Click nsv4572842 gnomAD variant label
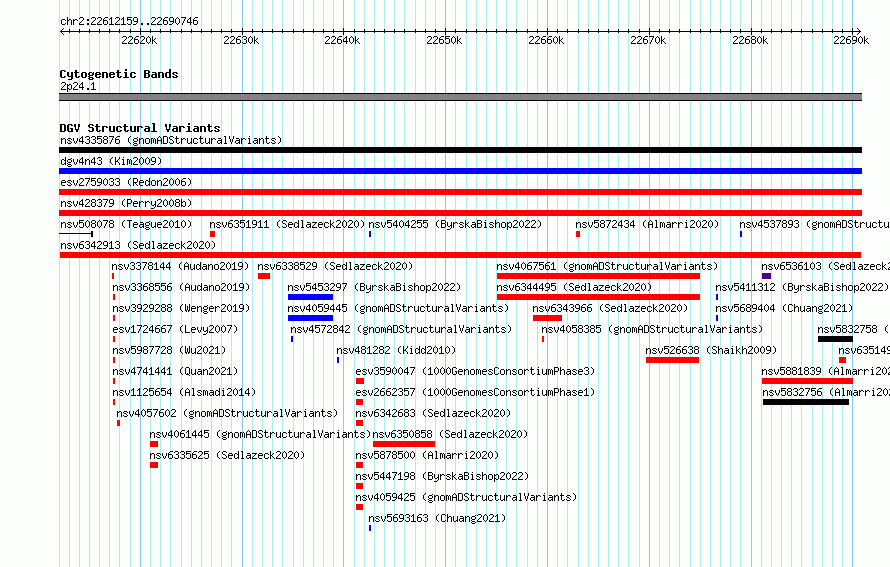Screen dimensions: 890x567 coord(401,329)
